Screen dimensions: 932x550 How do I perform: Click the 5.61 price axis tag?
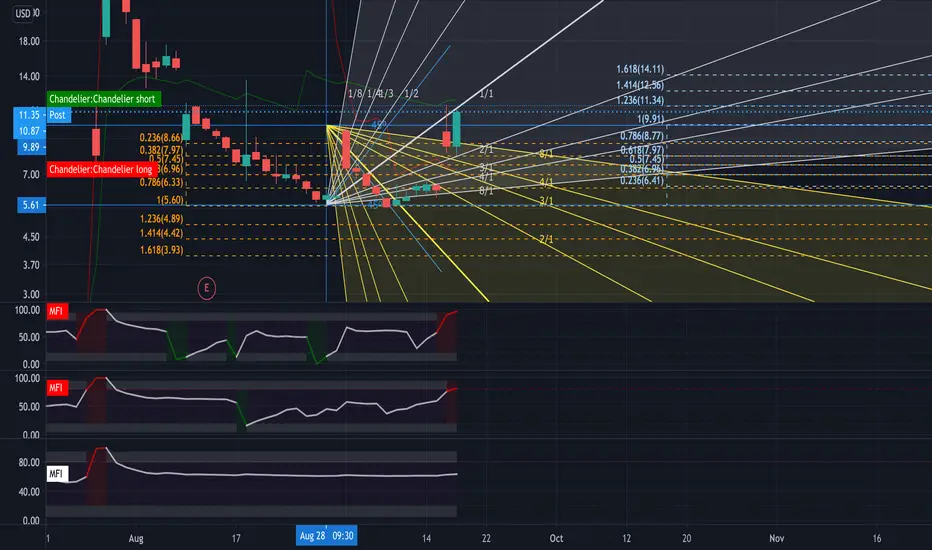click(30, 205)
